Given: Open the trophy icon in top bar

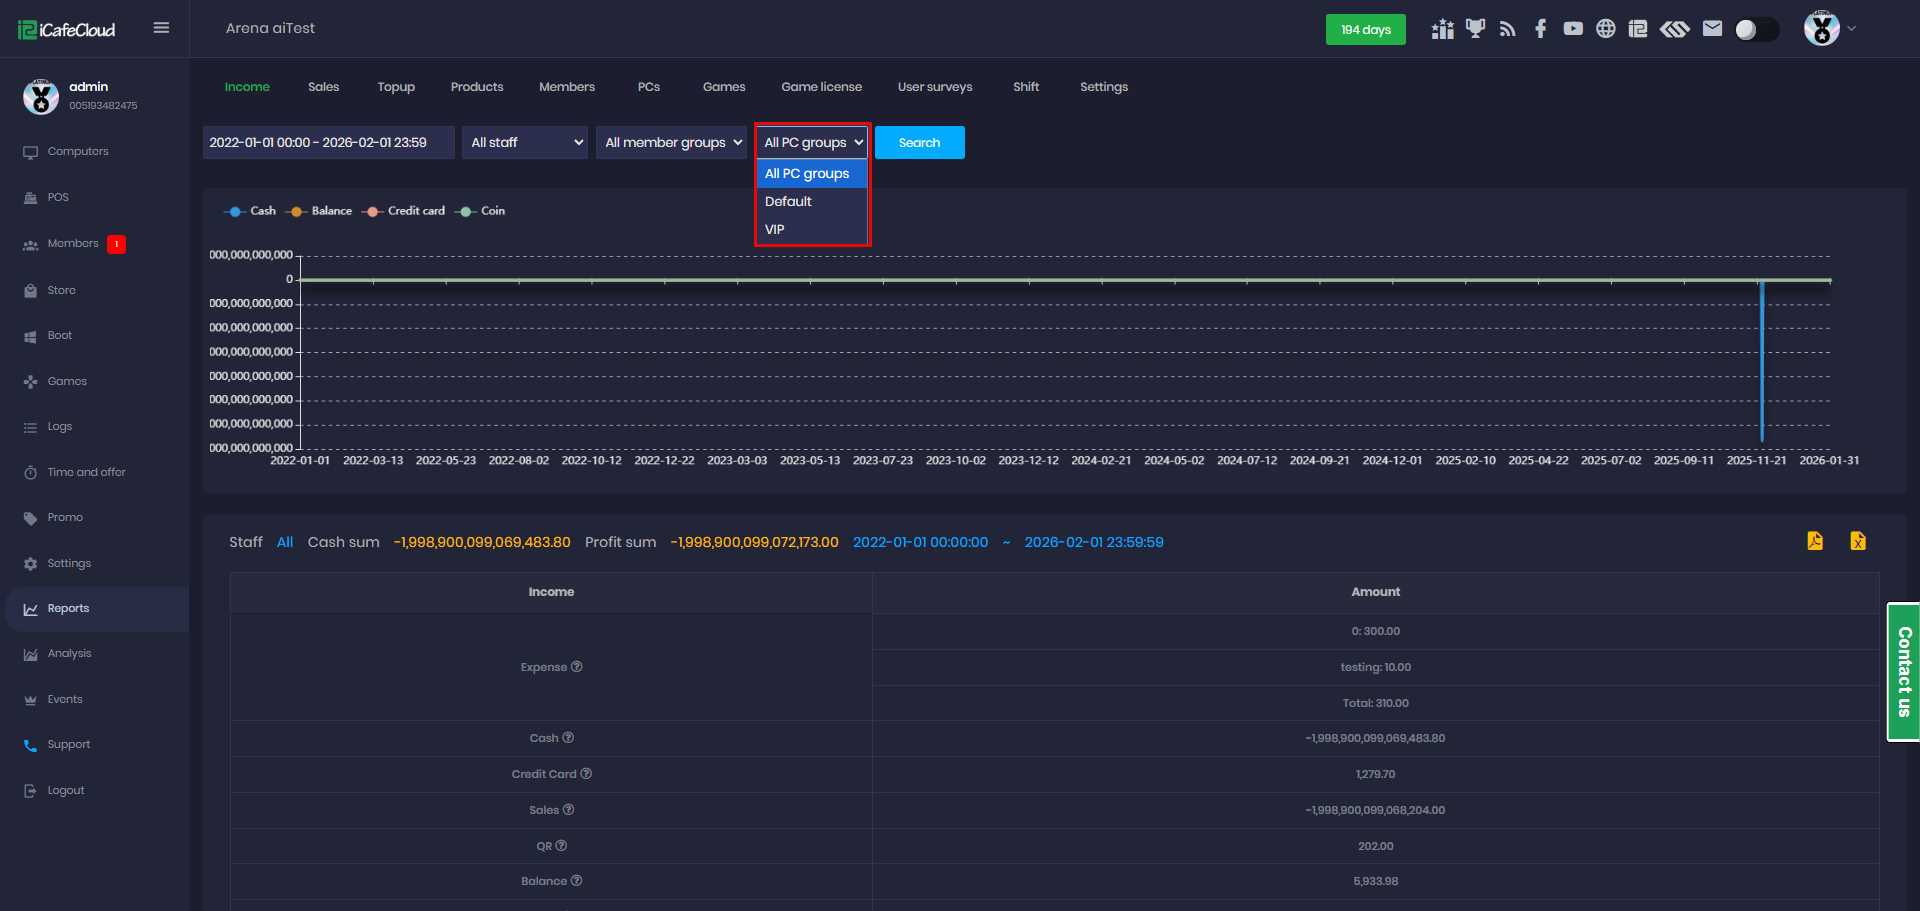Looking at the screenshot, I should pos(1475,29).
